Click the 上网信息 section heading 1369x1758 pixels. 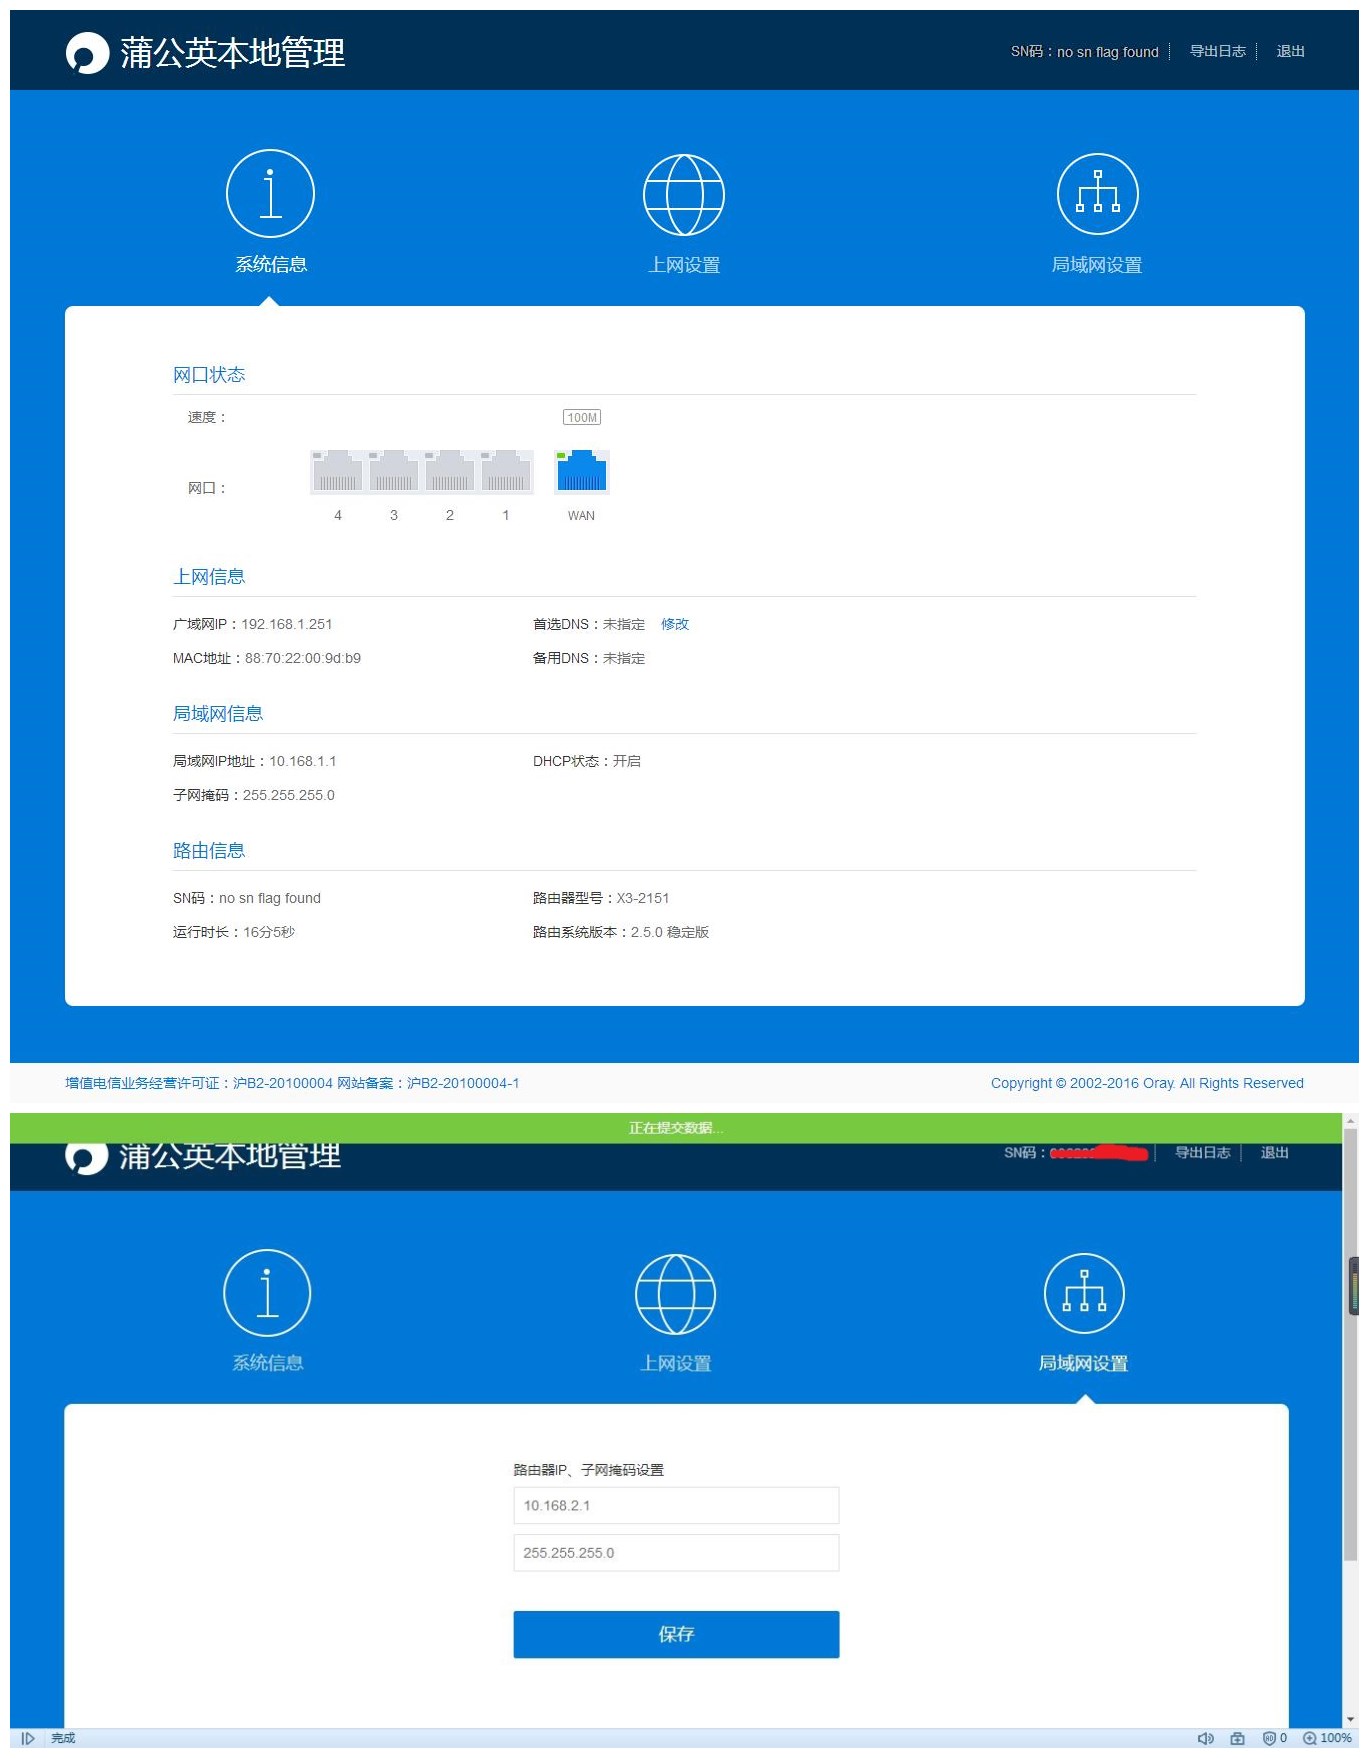[209, 577]
